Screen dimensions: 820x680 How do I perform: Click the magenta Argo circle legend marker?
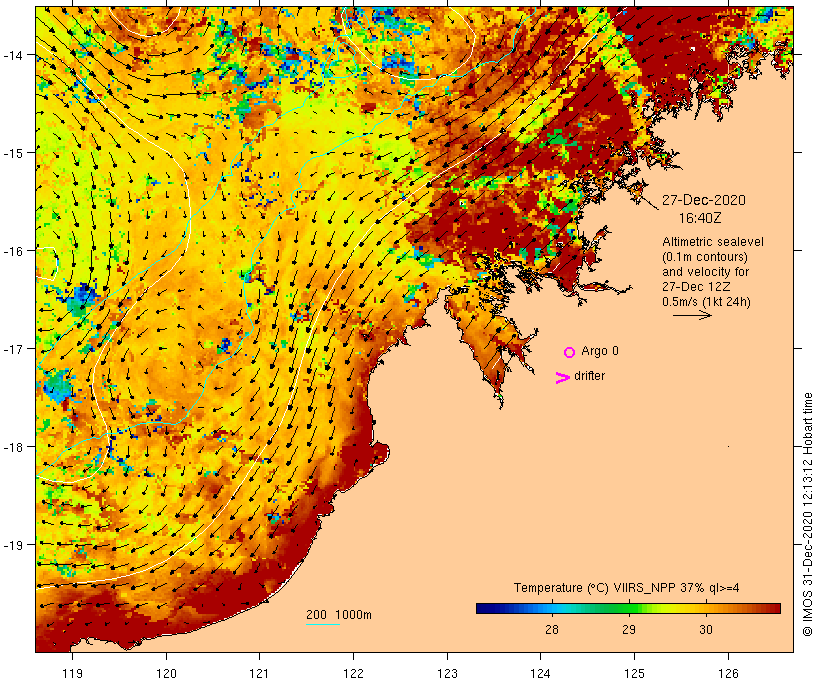570,352
